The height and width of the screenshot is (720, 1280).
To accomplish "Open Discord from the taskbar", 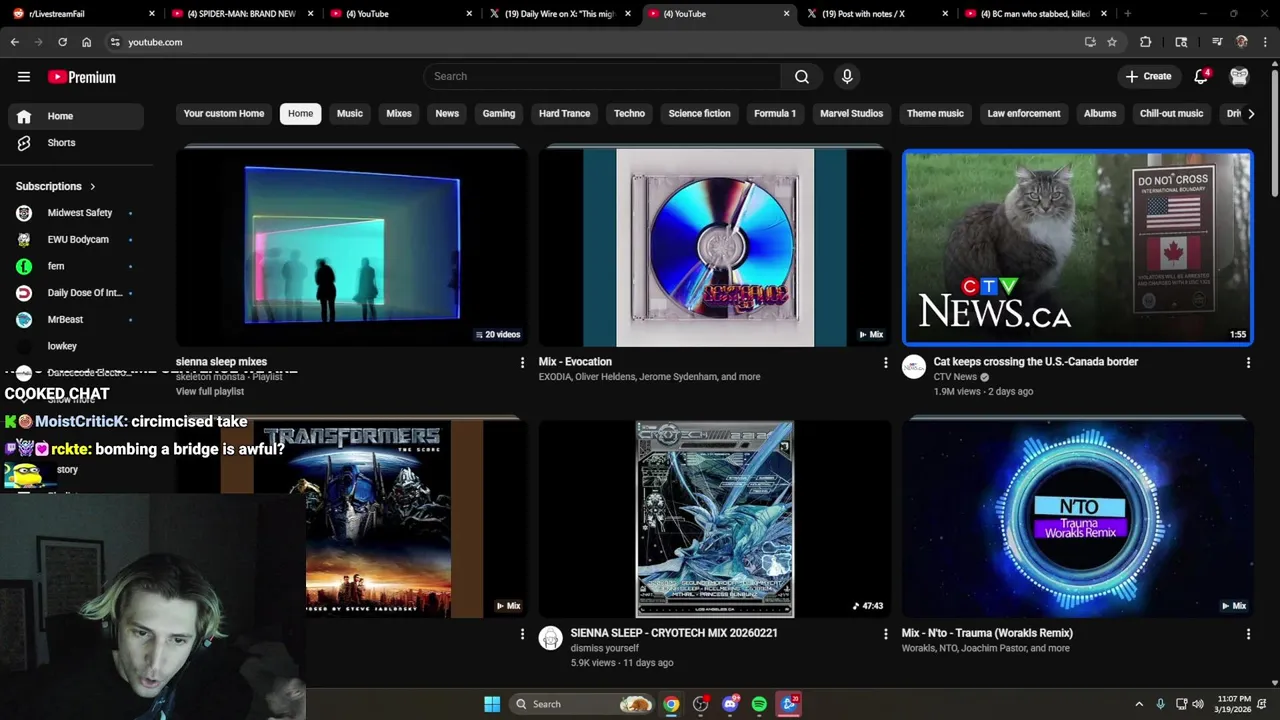I will 730,704.
